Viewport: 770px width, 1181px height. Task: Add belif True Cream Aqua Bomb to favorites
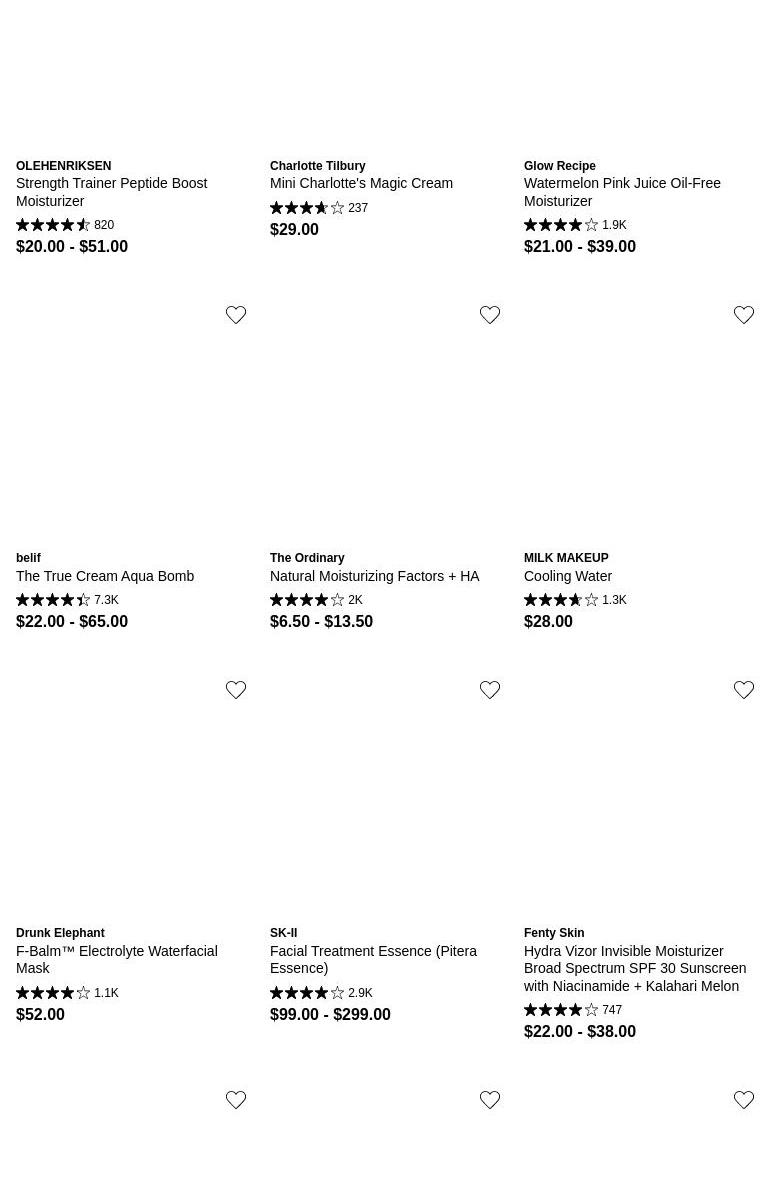pos(236,315)
